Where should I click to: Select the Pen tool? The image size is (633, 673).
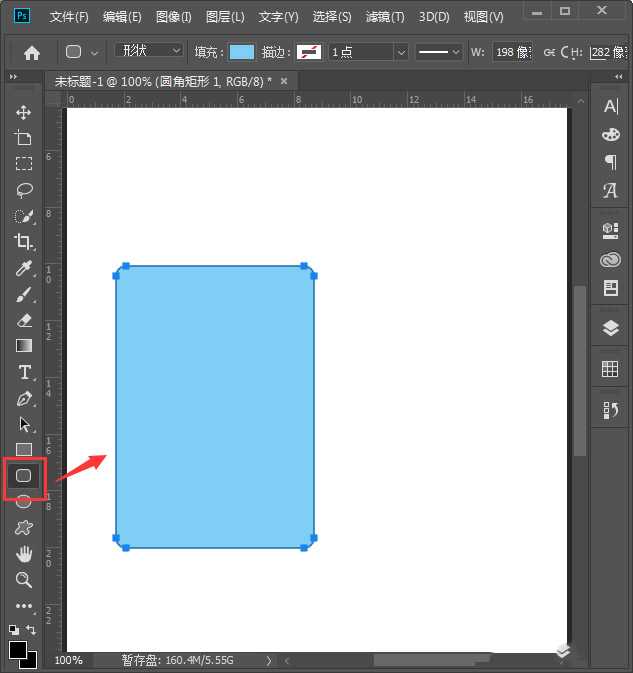[24, 398]
